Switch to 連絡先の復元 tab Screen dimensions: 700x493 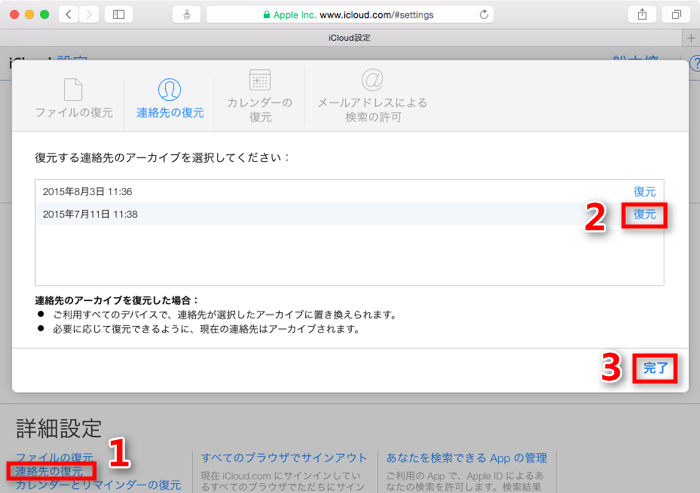tap(170, 98)
